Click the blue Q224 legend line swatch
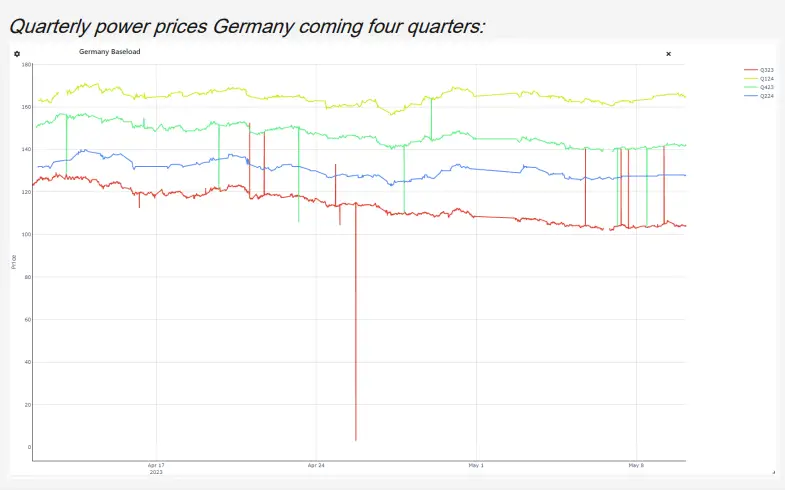Viewport: 785px width, 490px height. [x=751, y=96]
